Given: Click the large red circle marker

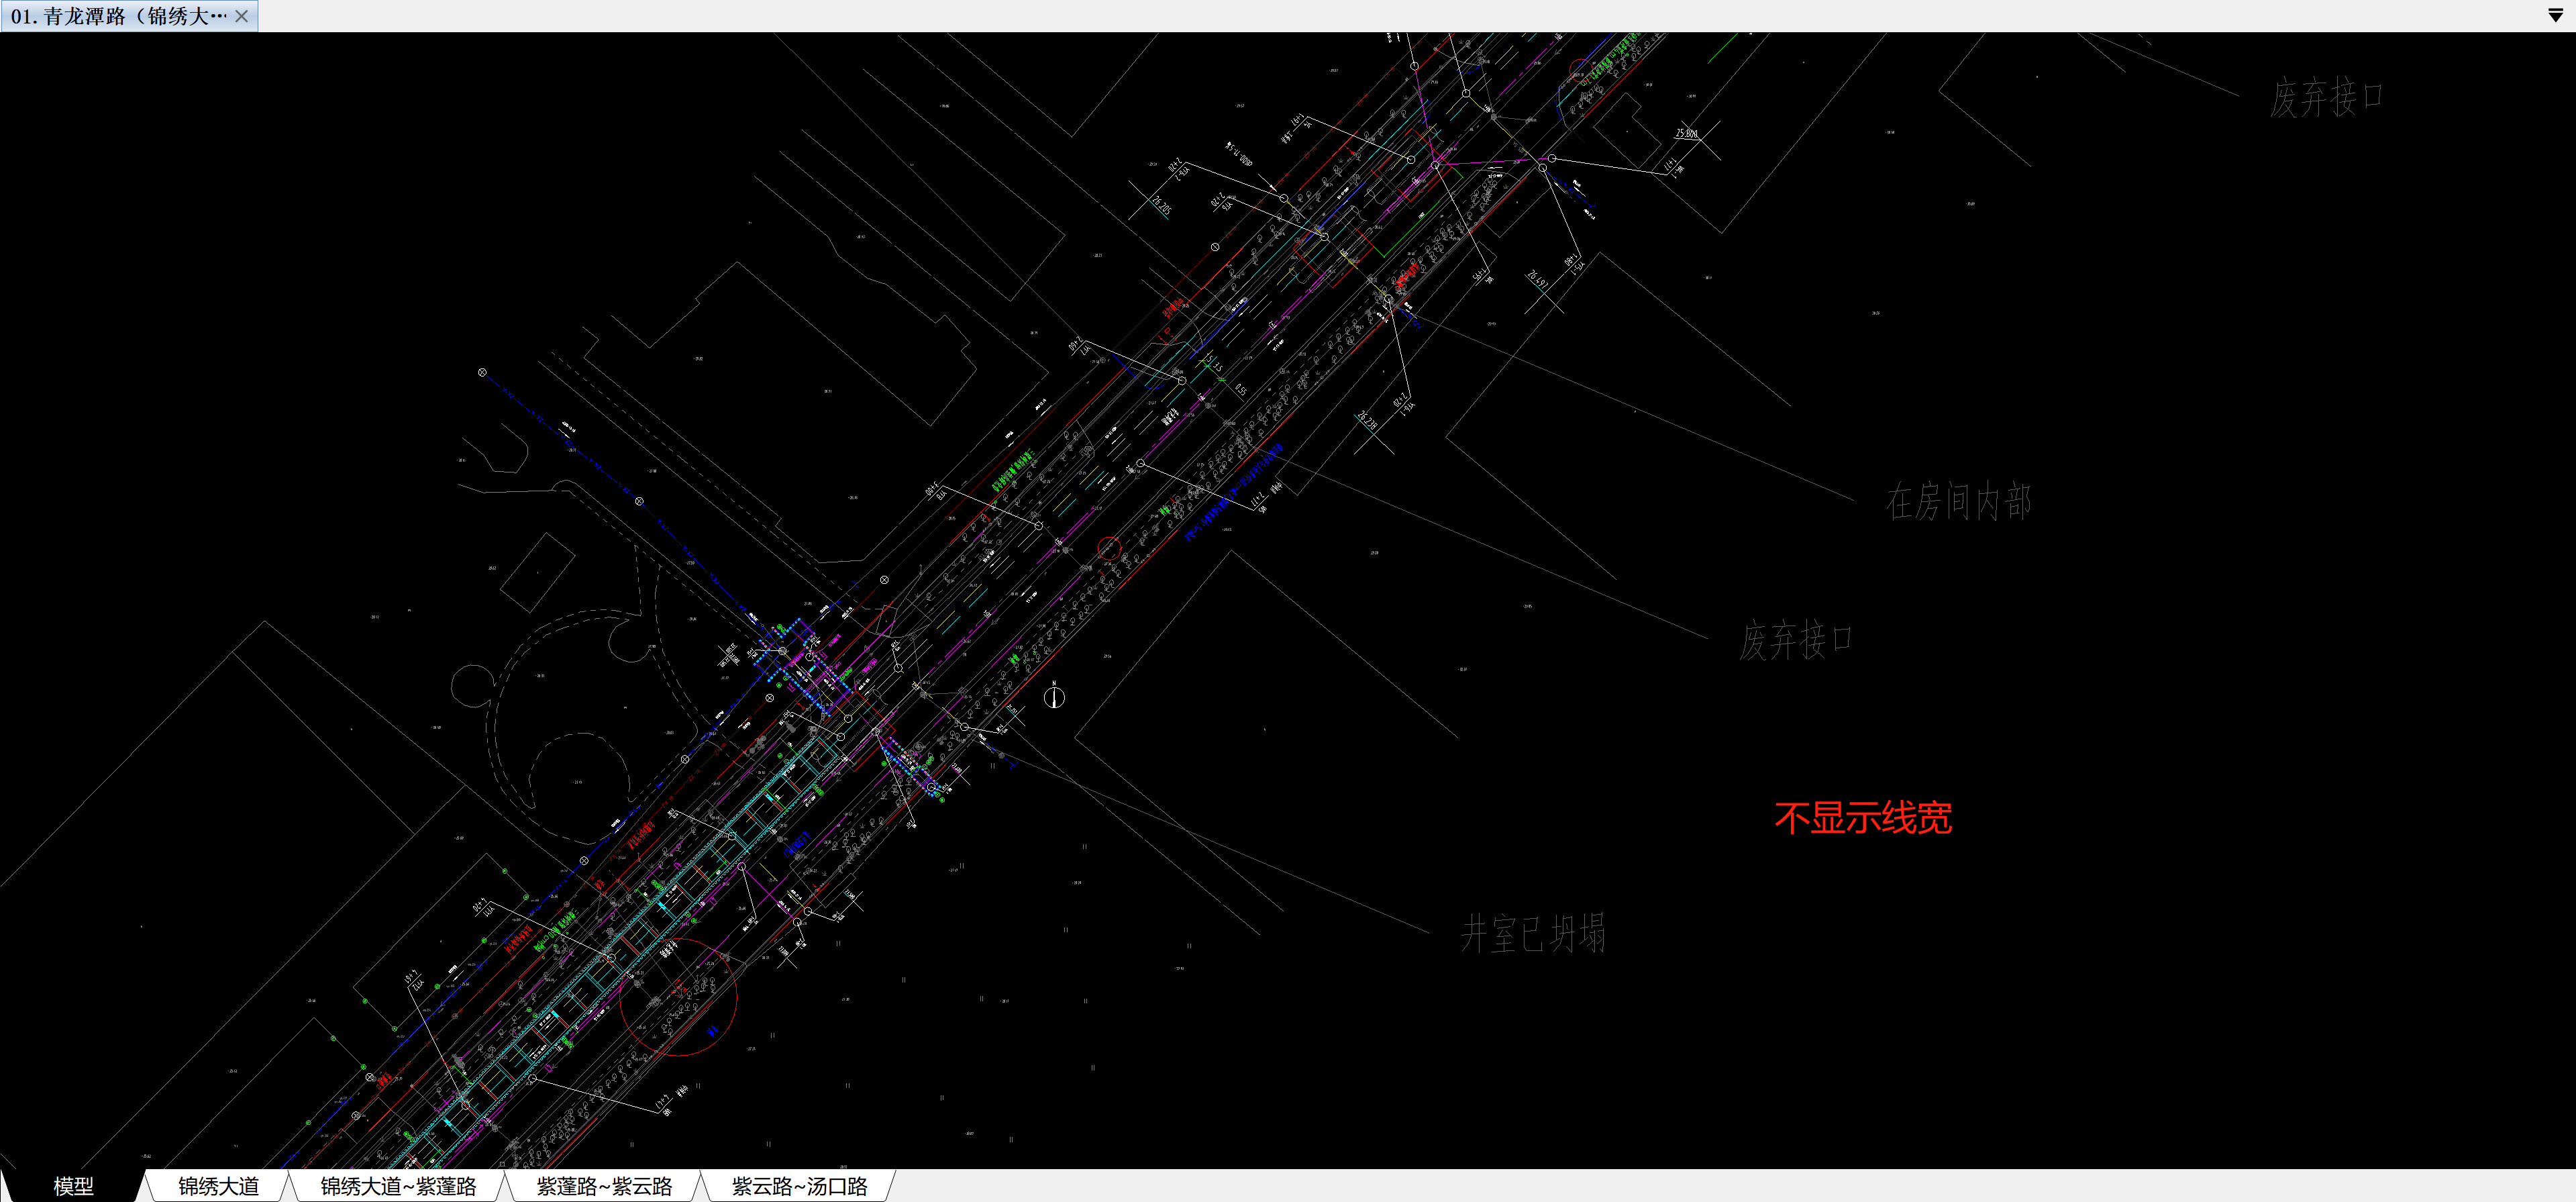Looking at the screenshot, I should pyautogui.click(x=678, y=996).
